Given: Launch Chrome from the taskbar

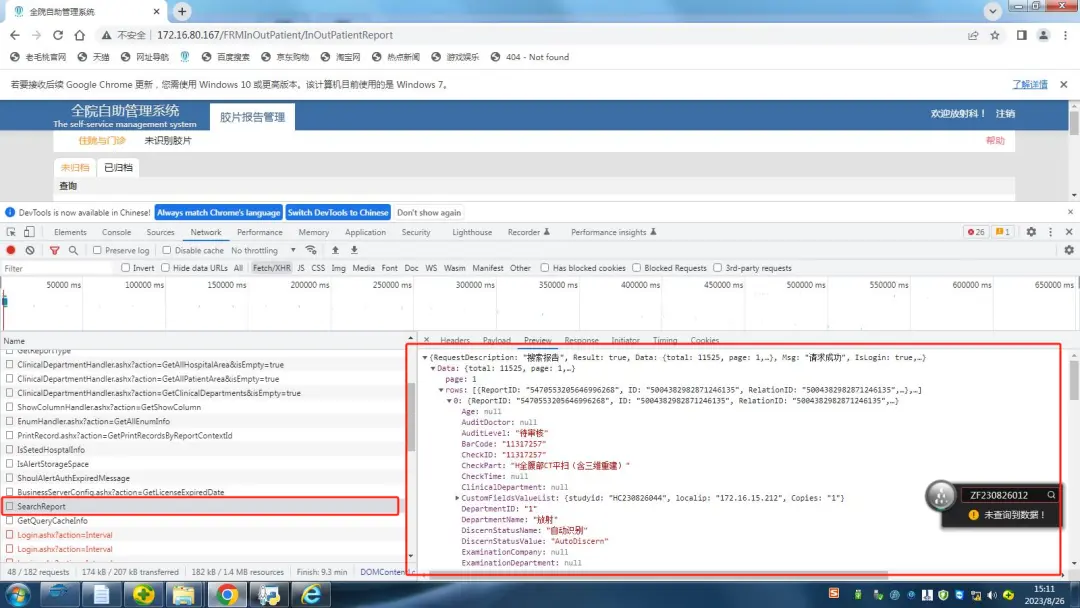Looking at the screenshot, I should click(x=227, y=594).
